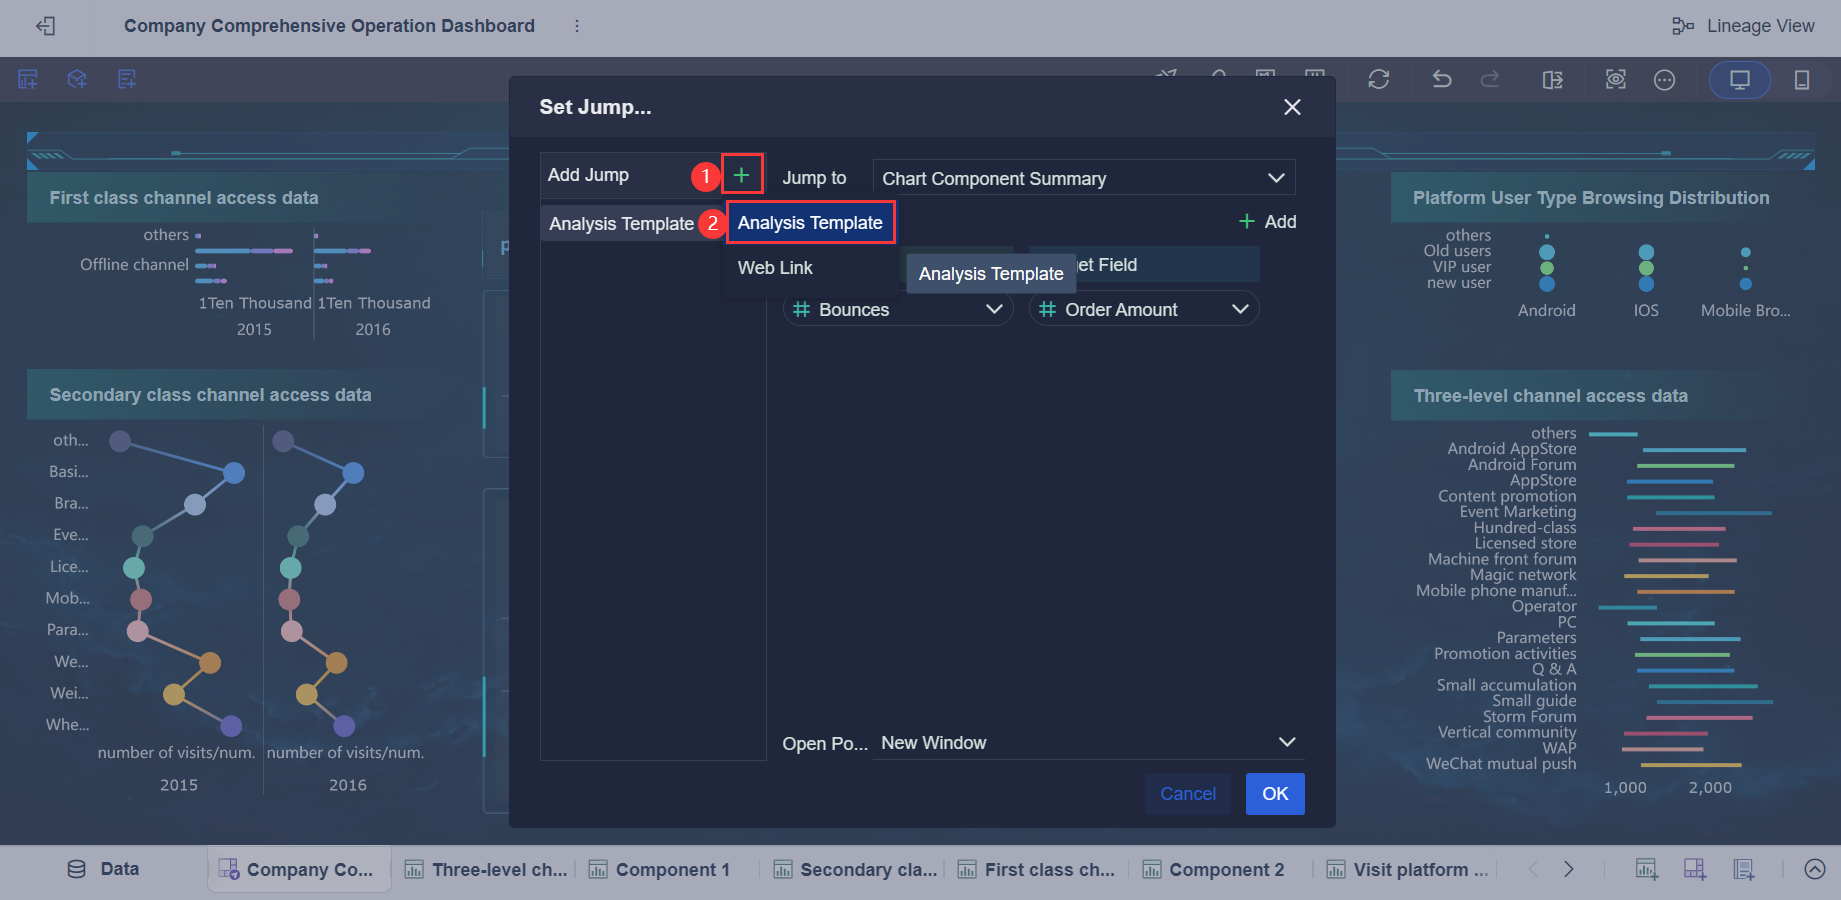Click the more options ellipsis icon
1841x900 pixels.
[1664, 79]
